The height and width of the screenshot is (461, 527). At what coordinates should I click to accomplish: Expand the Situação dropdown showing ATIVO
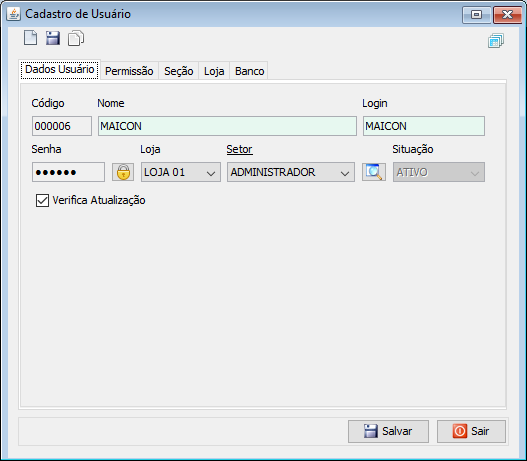click(x=439, y=172)
